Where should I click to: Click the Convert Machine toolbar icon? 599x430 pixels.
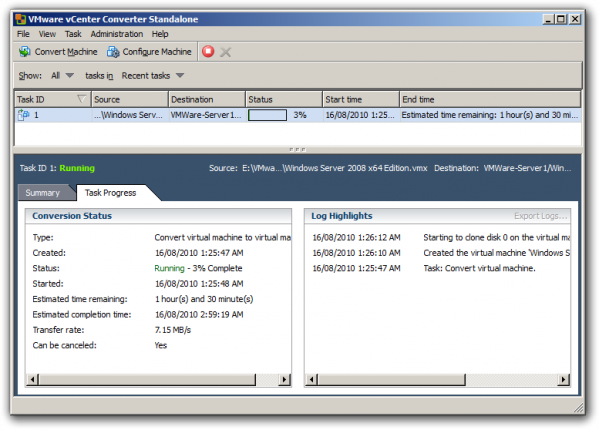click(x=25, y=52)
